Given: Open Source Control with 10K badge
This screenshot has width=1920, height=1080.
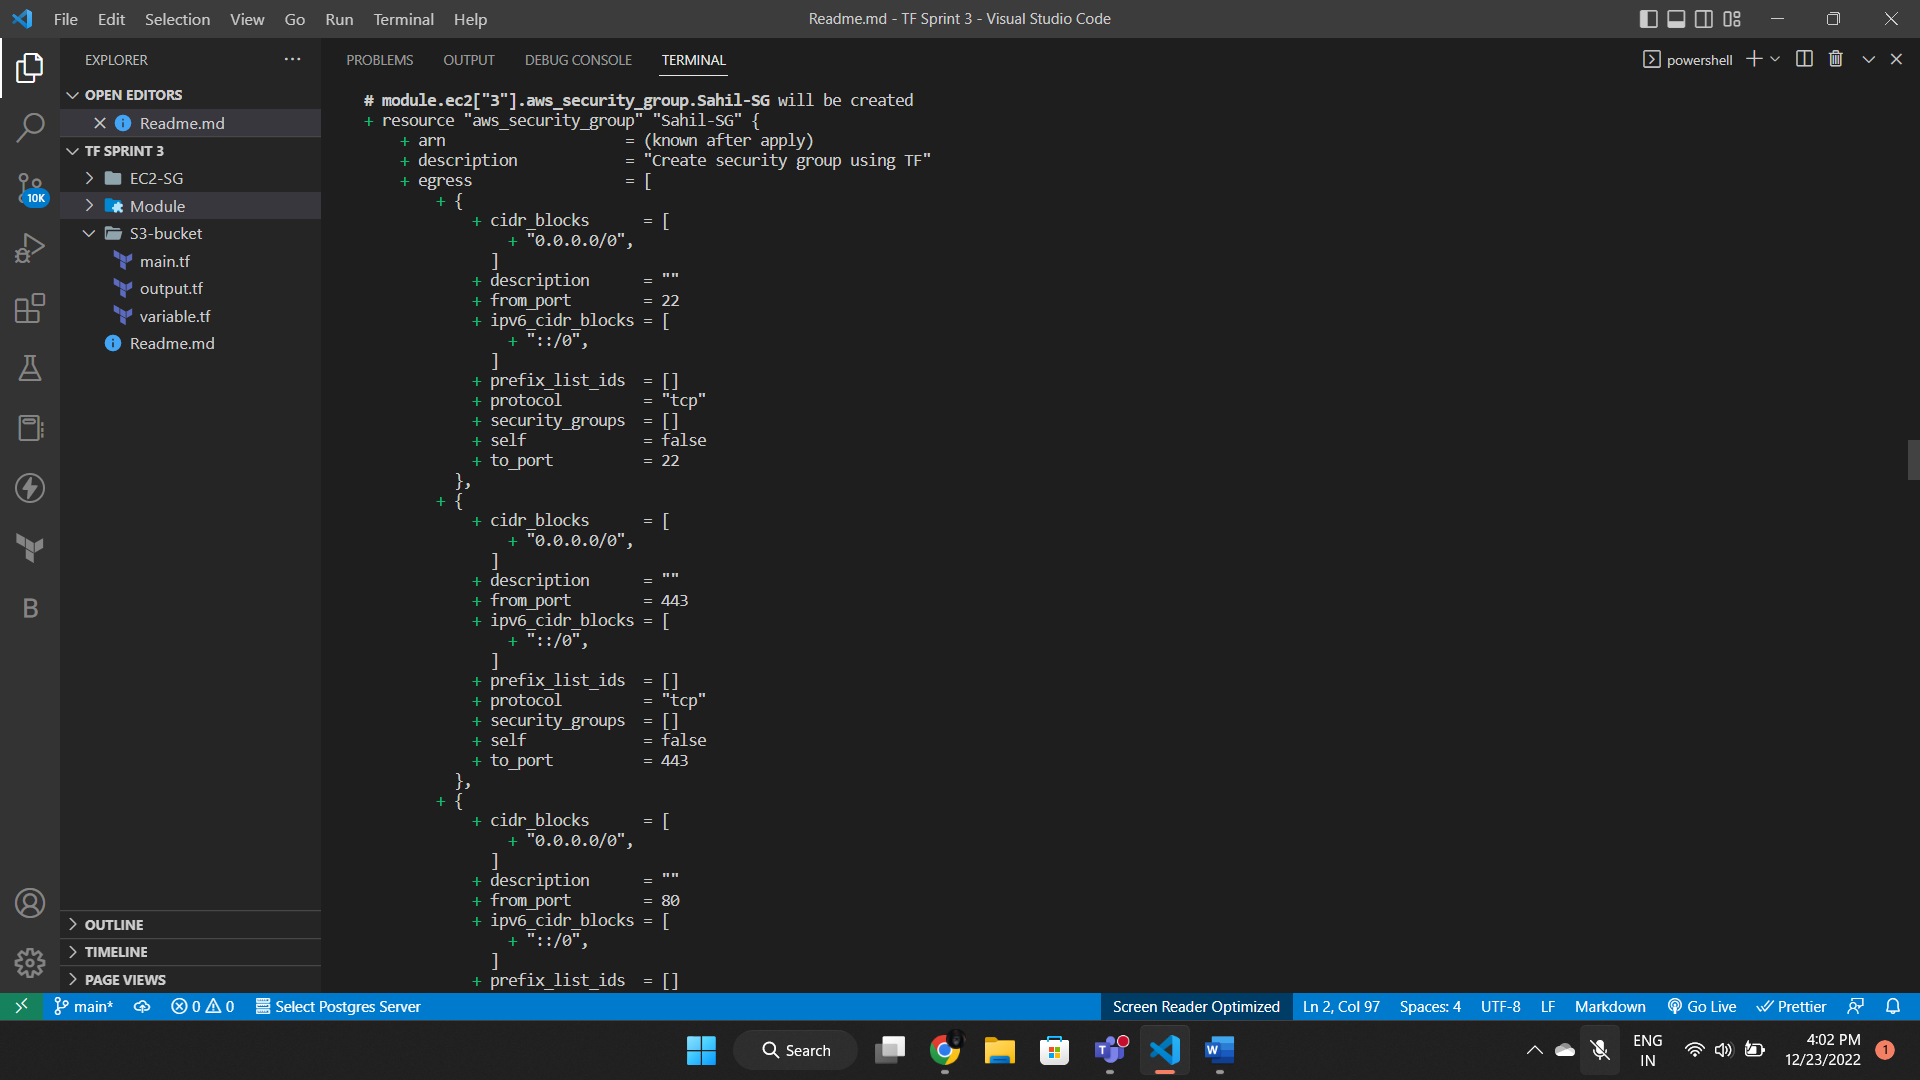Looking at the screenshot, I should pos(30,188).
